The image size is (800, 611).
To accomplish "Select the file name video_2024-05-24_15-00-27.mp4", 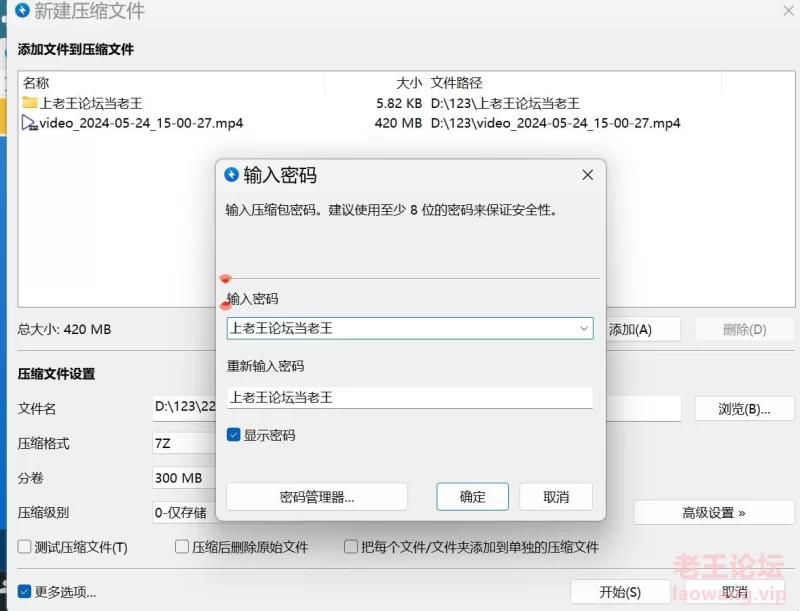I will [141, 123].
